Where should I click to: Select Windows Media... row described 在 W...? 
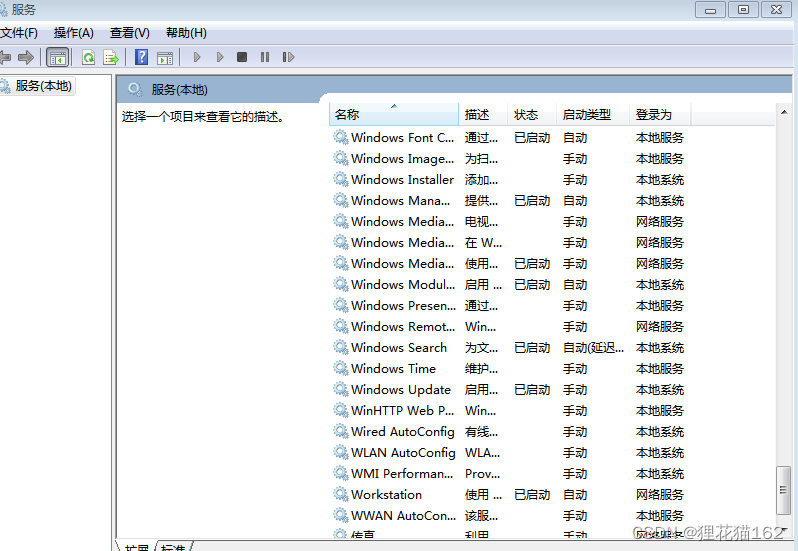point(509,242)
